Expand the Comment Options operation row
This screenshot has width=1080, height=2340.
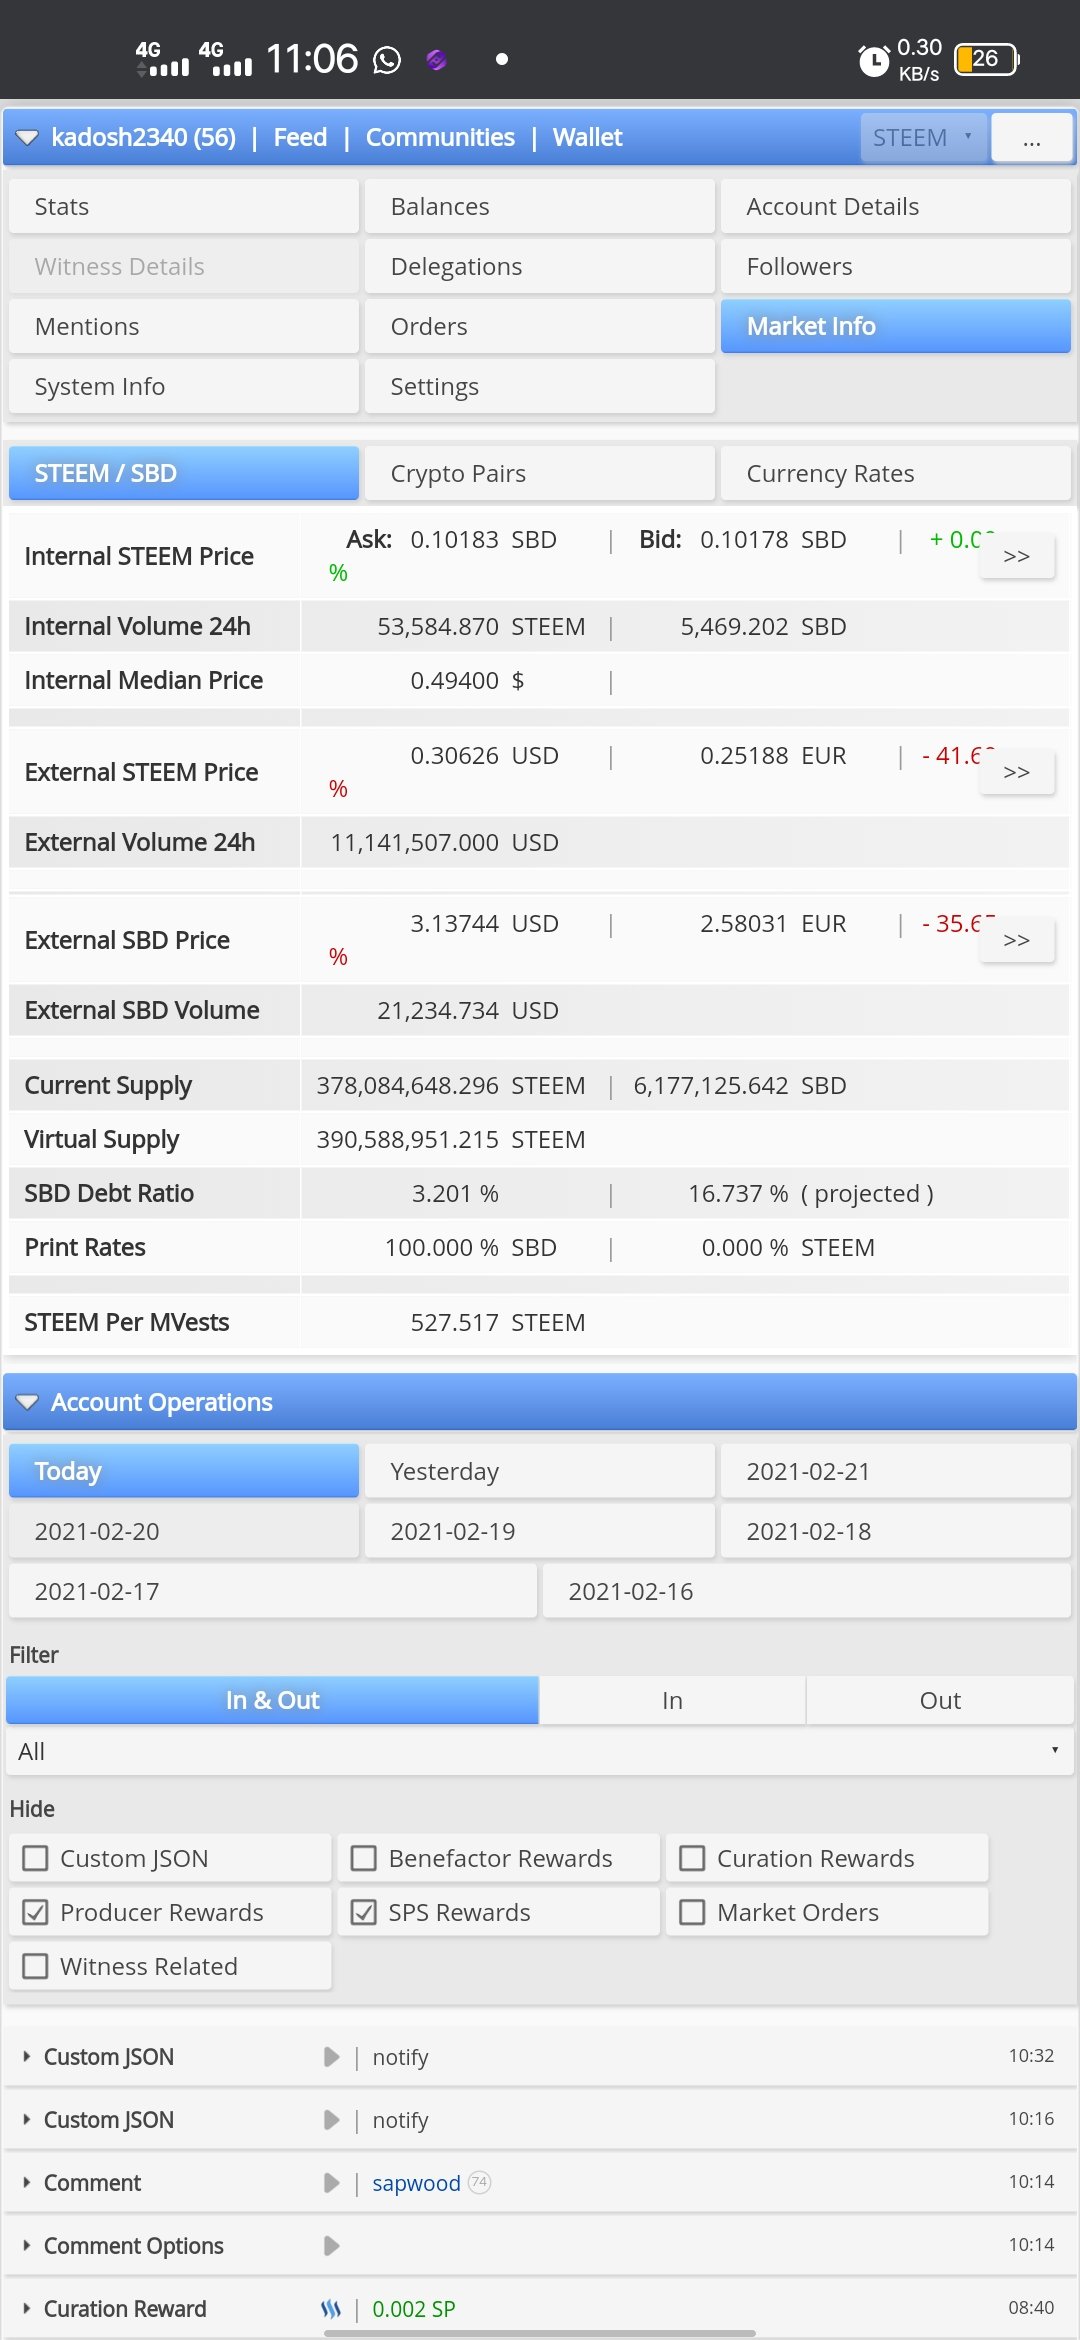point(27,2246)
